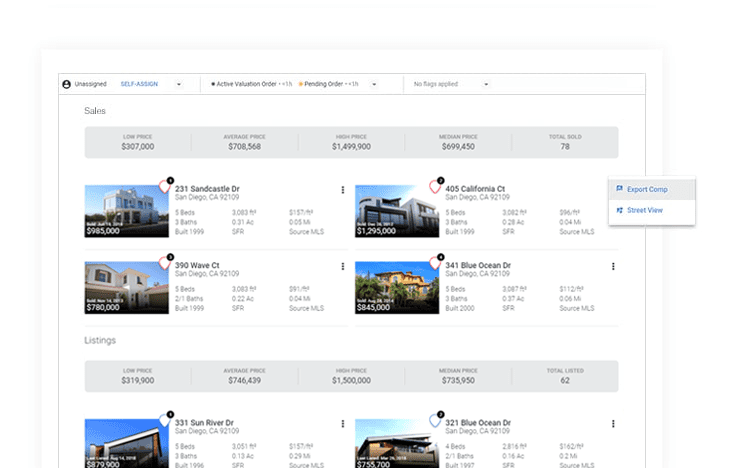Screen dimensions: 743x468
Task: Expand the No flags applied dropdown
Action: [486, 84]
